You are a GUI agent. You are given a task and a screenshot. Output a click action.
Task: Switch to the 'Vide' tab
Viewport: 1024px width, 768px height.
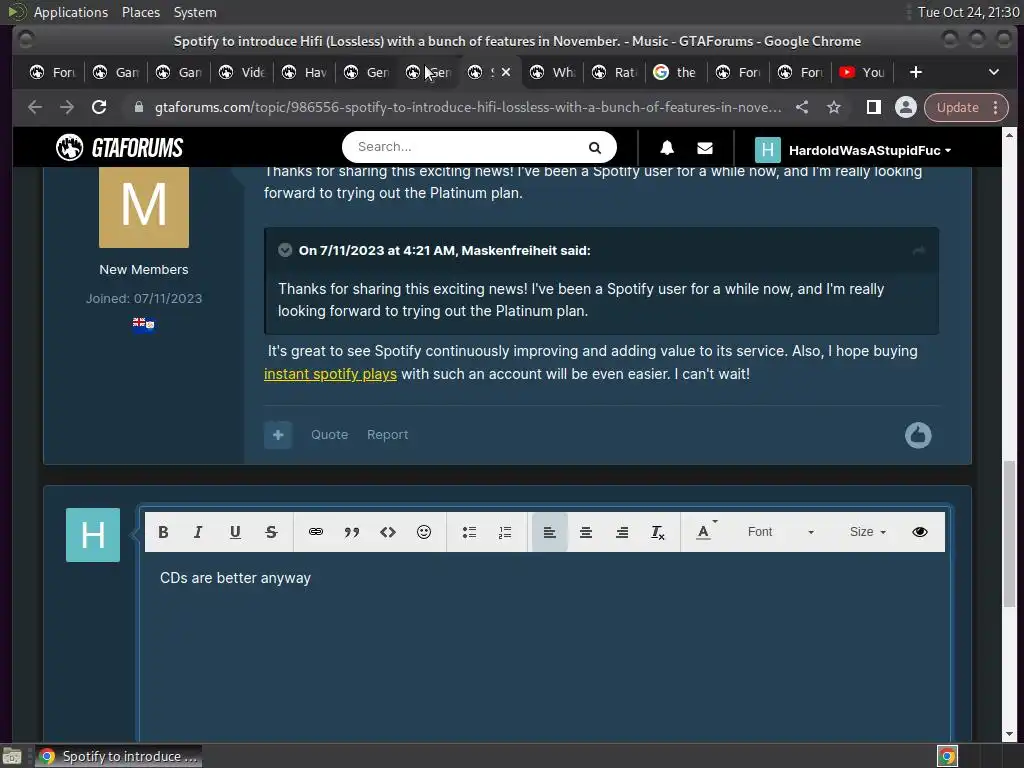(242, 72)
